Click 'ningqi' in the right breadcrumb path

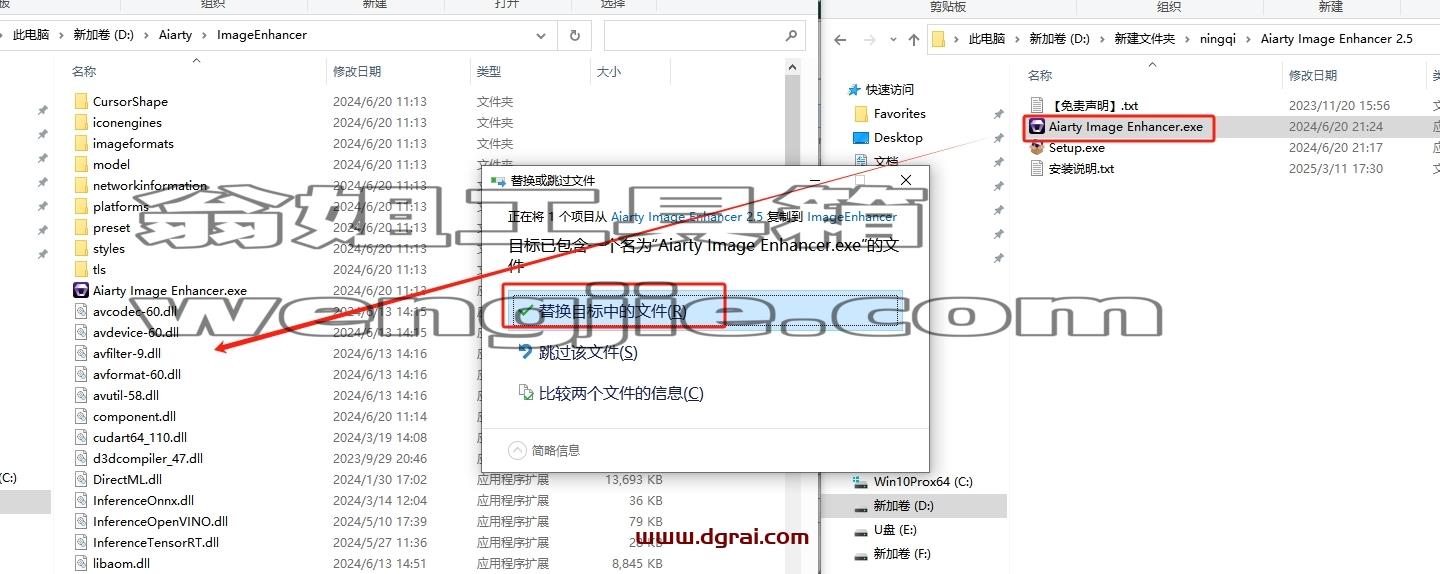1219,39
